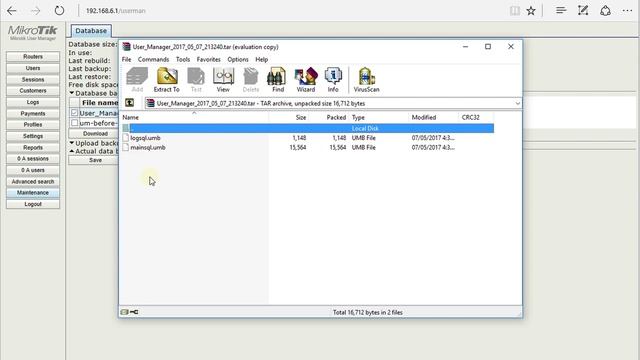
Task: Select the logsql.umb file row
Action: click(307, 138)
